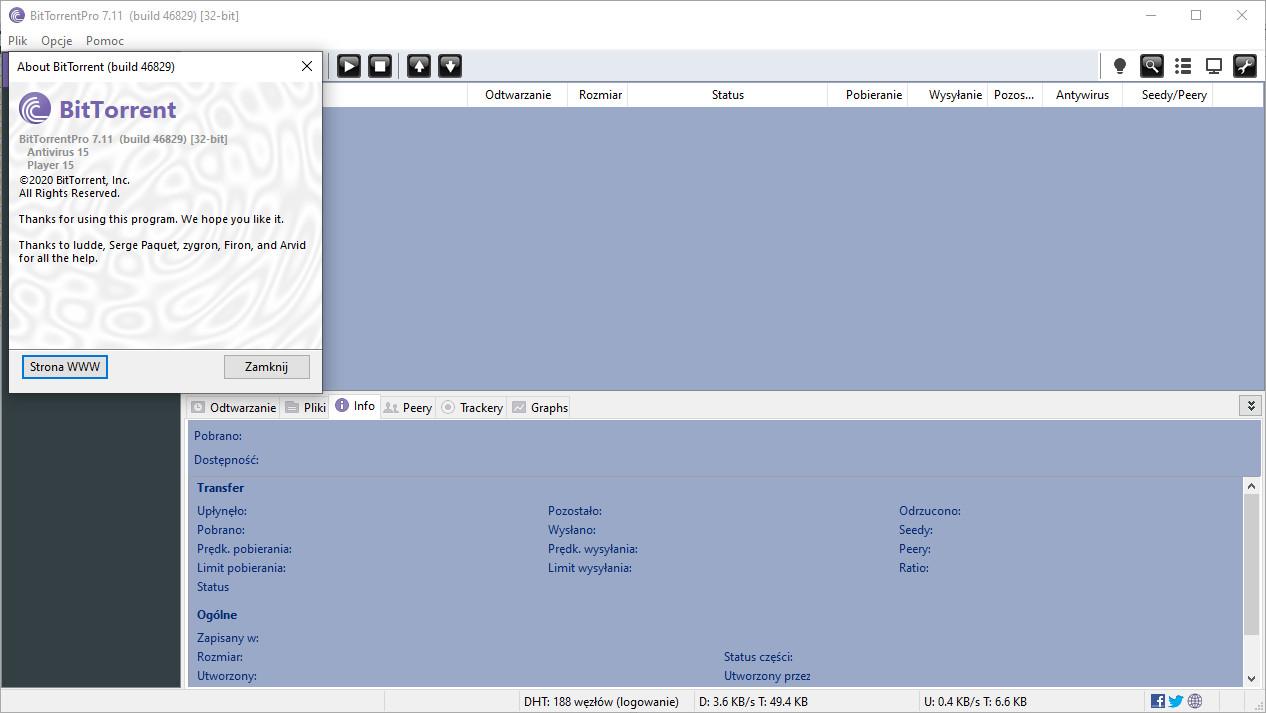This screenshot has width=1266, height=713.
Task: Click the Dostępność: label
Action: tap(227, 460)
